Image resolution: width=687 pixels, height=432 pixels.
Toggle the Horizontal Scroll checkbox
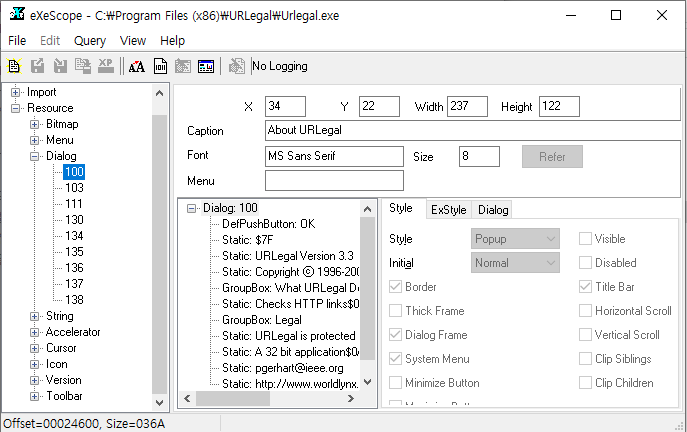coord(585,311)
